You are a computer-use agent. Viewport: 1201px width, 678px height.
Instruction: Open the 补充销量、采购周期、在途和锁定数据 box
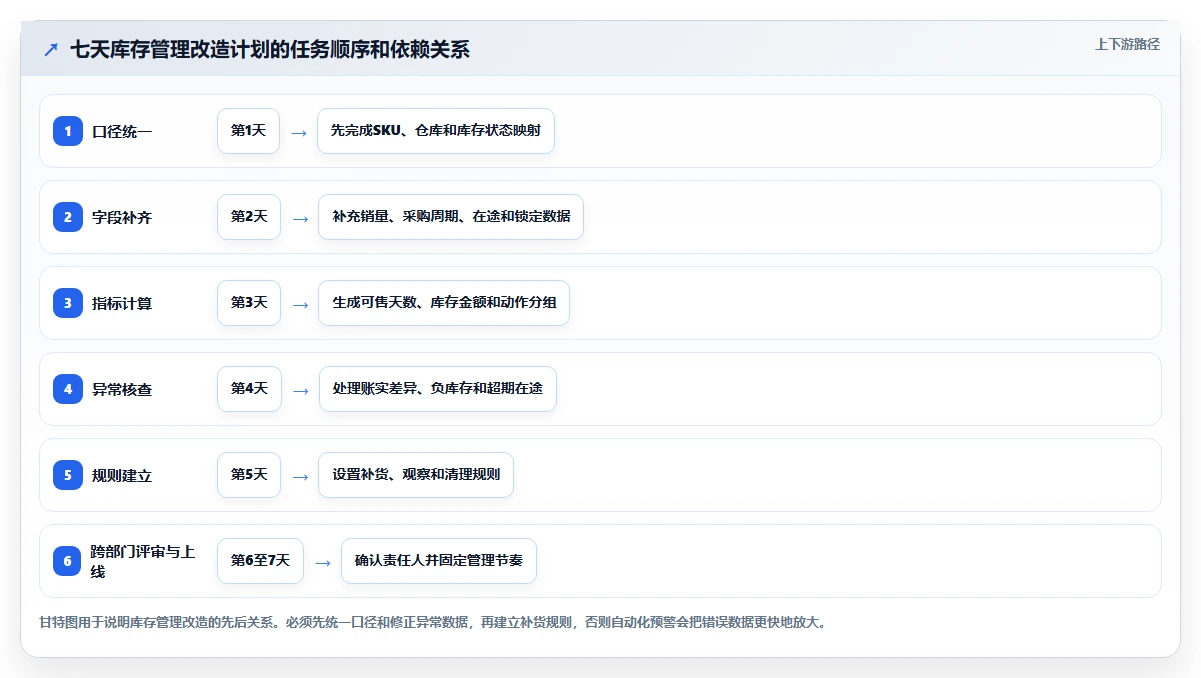(451, 217)
